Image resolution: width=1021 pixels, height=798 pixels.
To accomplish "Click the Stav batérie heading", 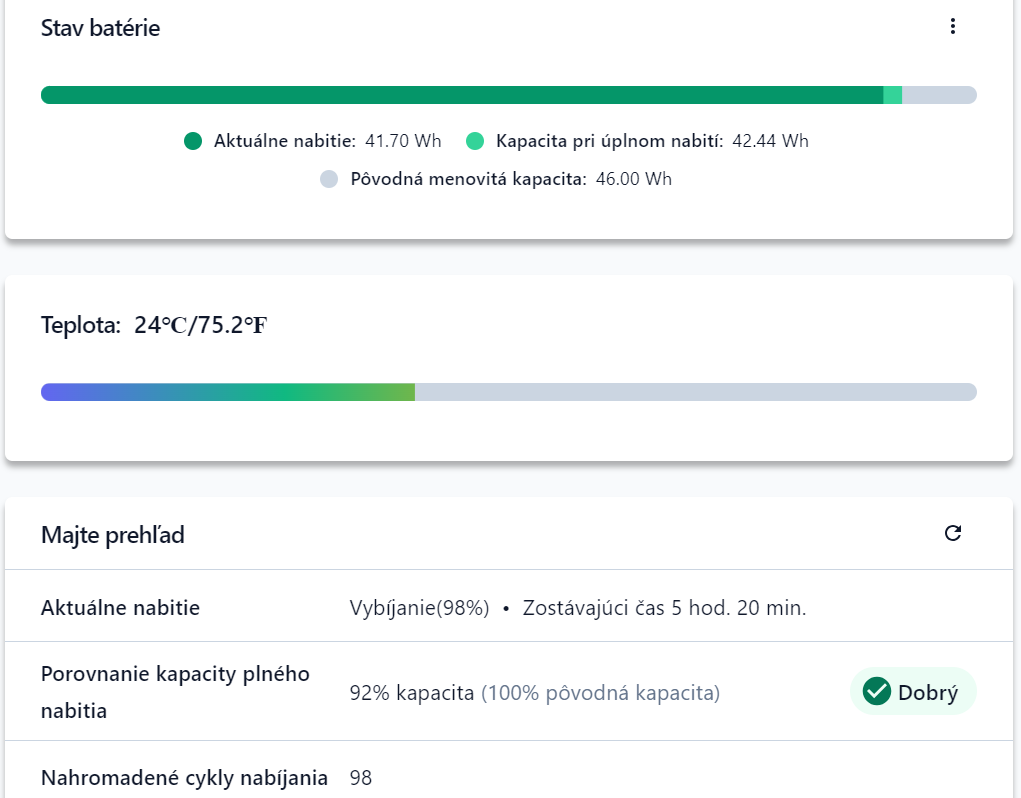I will [x=100, y=28].
